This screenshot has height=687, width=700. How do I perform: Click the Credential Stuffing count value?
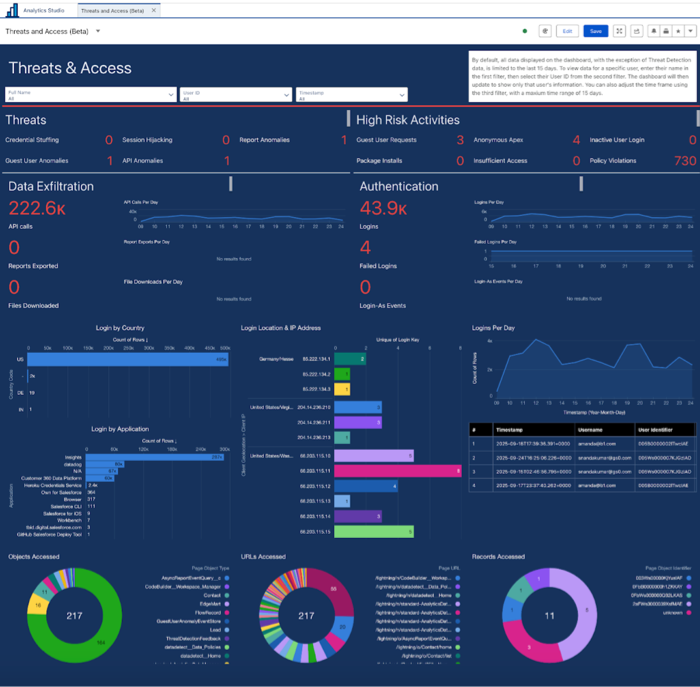[108, 140]
